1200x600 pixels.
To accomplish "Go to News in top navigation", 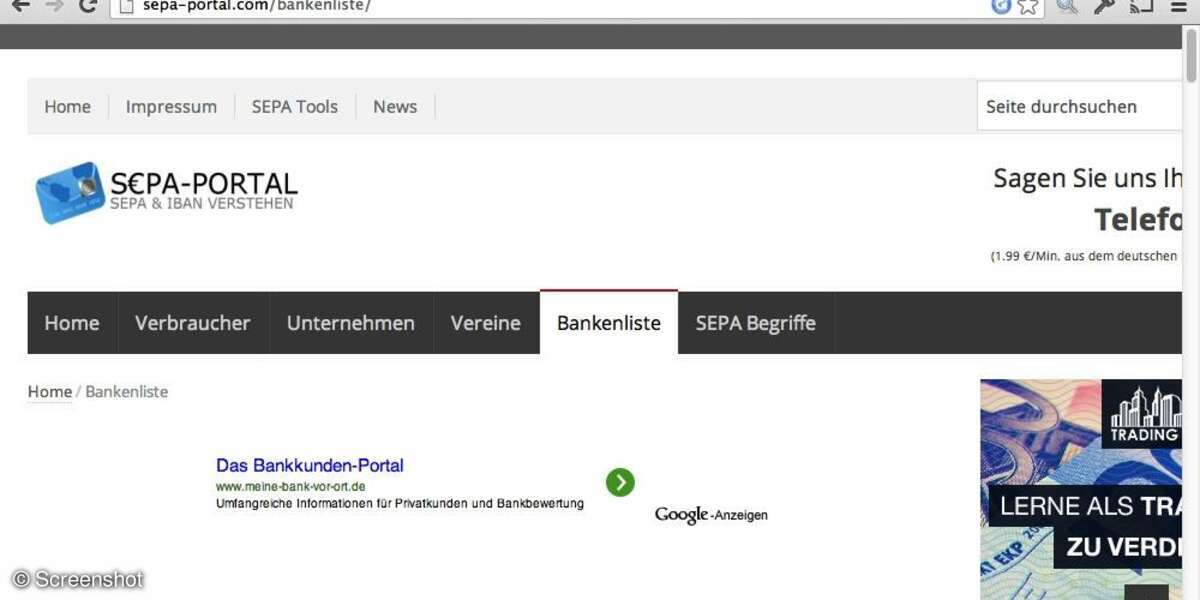I will [395, 107].
